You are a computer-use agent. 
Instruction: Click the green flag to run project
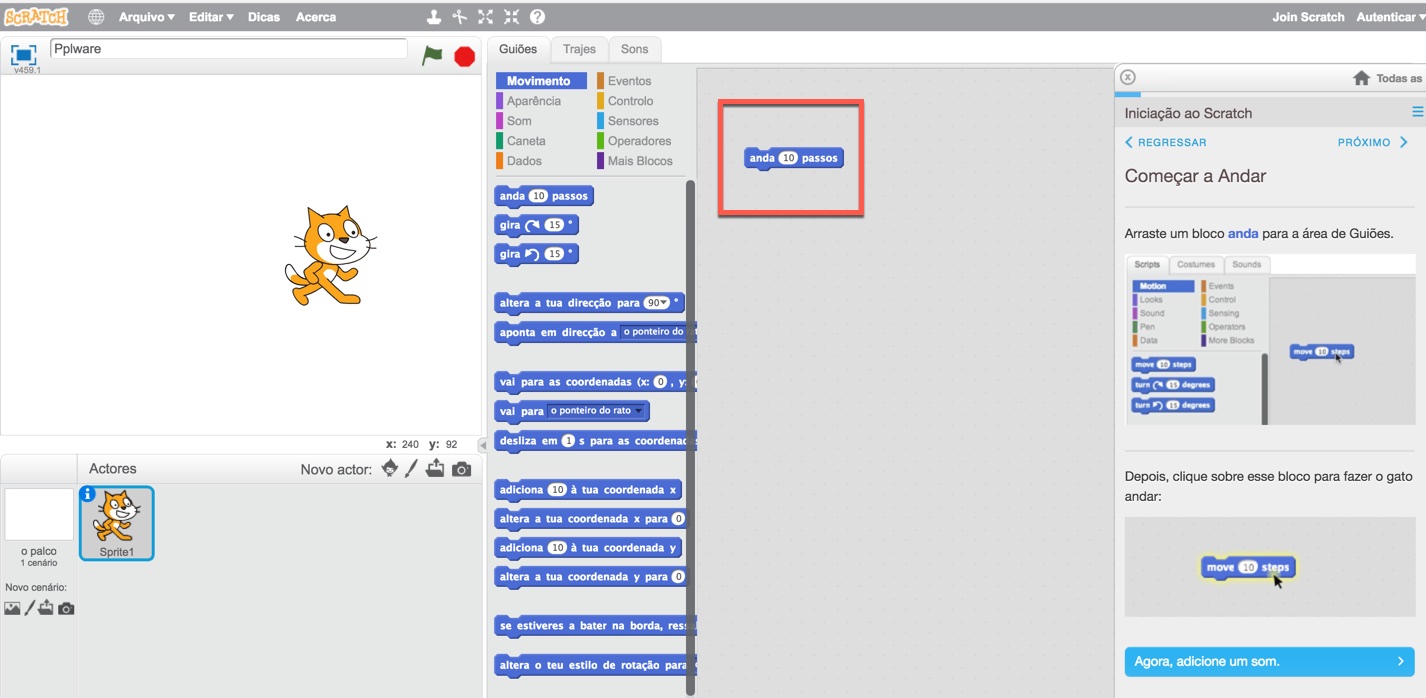(x=432, y=56)
